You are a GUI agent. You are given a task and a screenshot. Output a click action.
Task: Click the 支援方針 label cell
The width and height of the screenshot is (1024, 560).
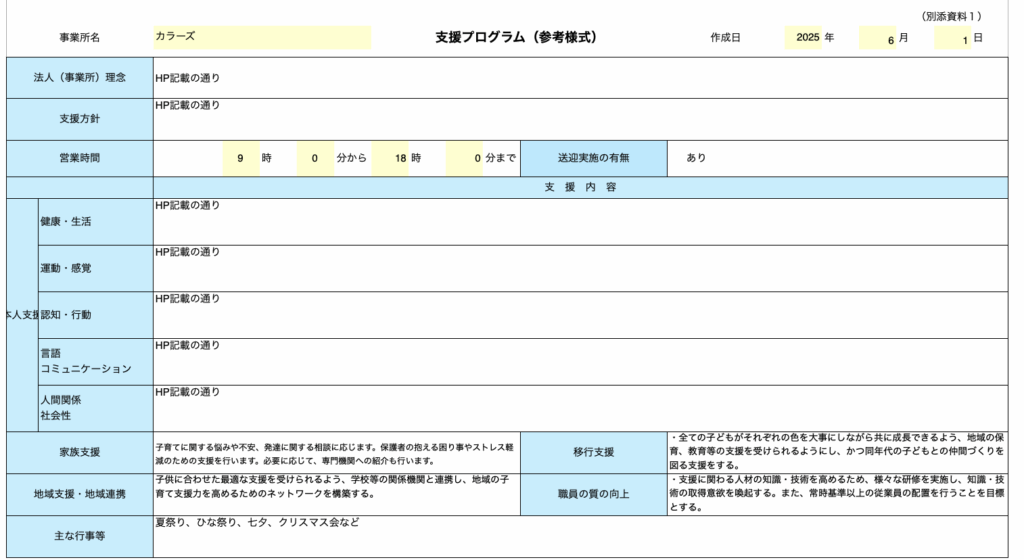click(79, 119)
